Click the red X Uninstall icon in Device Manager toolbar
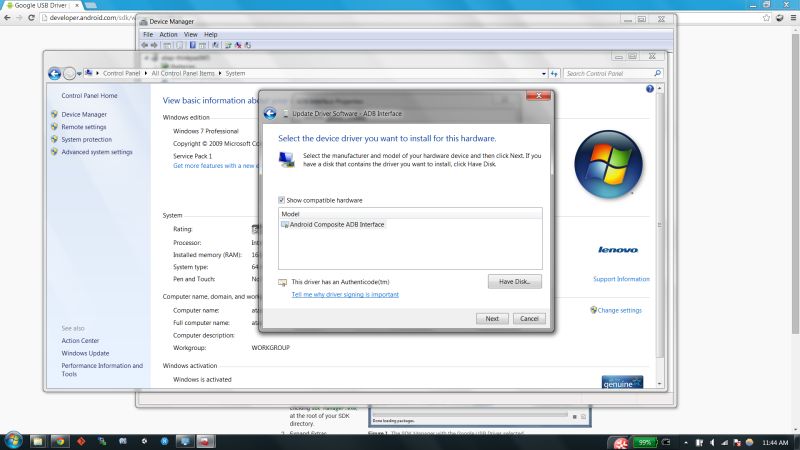The image size is (800, 450). click(238, 45)
